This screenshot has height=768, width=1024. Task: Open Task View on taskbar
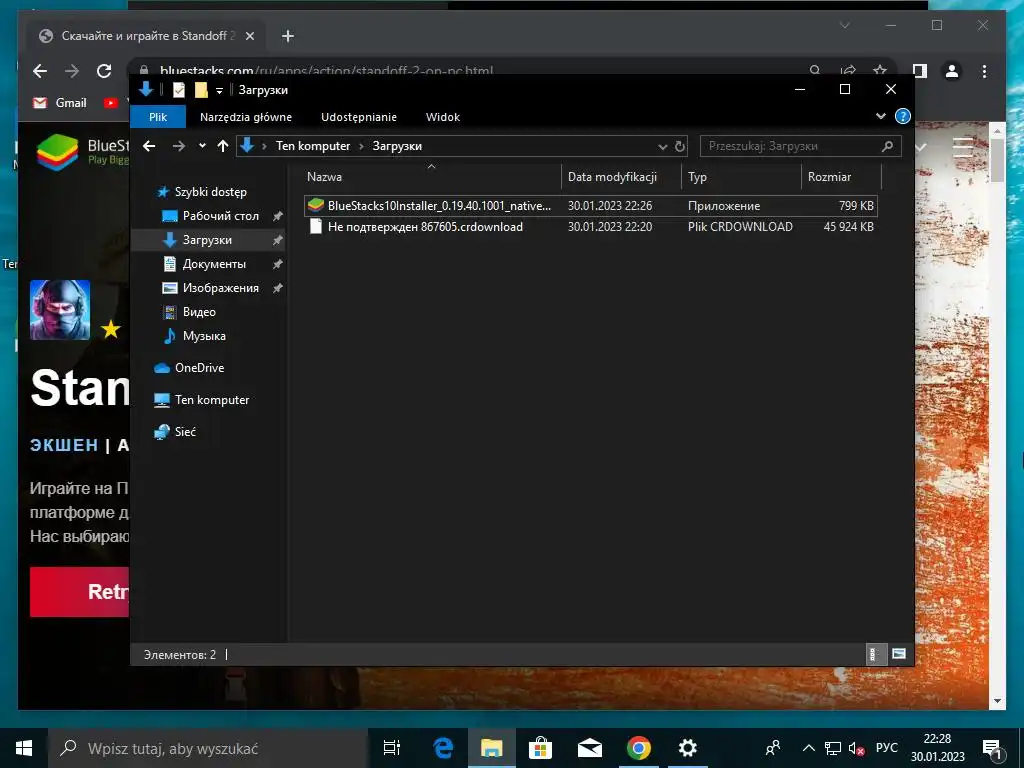click(x=392, y=748)
